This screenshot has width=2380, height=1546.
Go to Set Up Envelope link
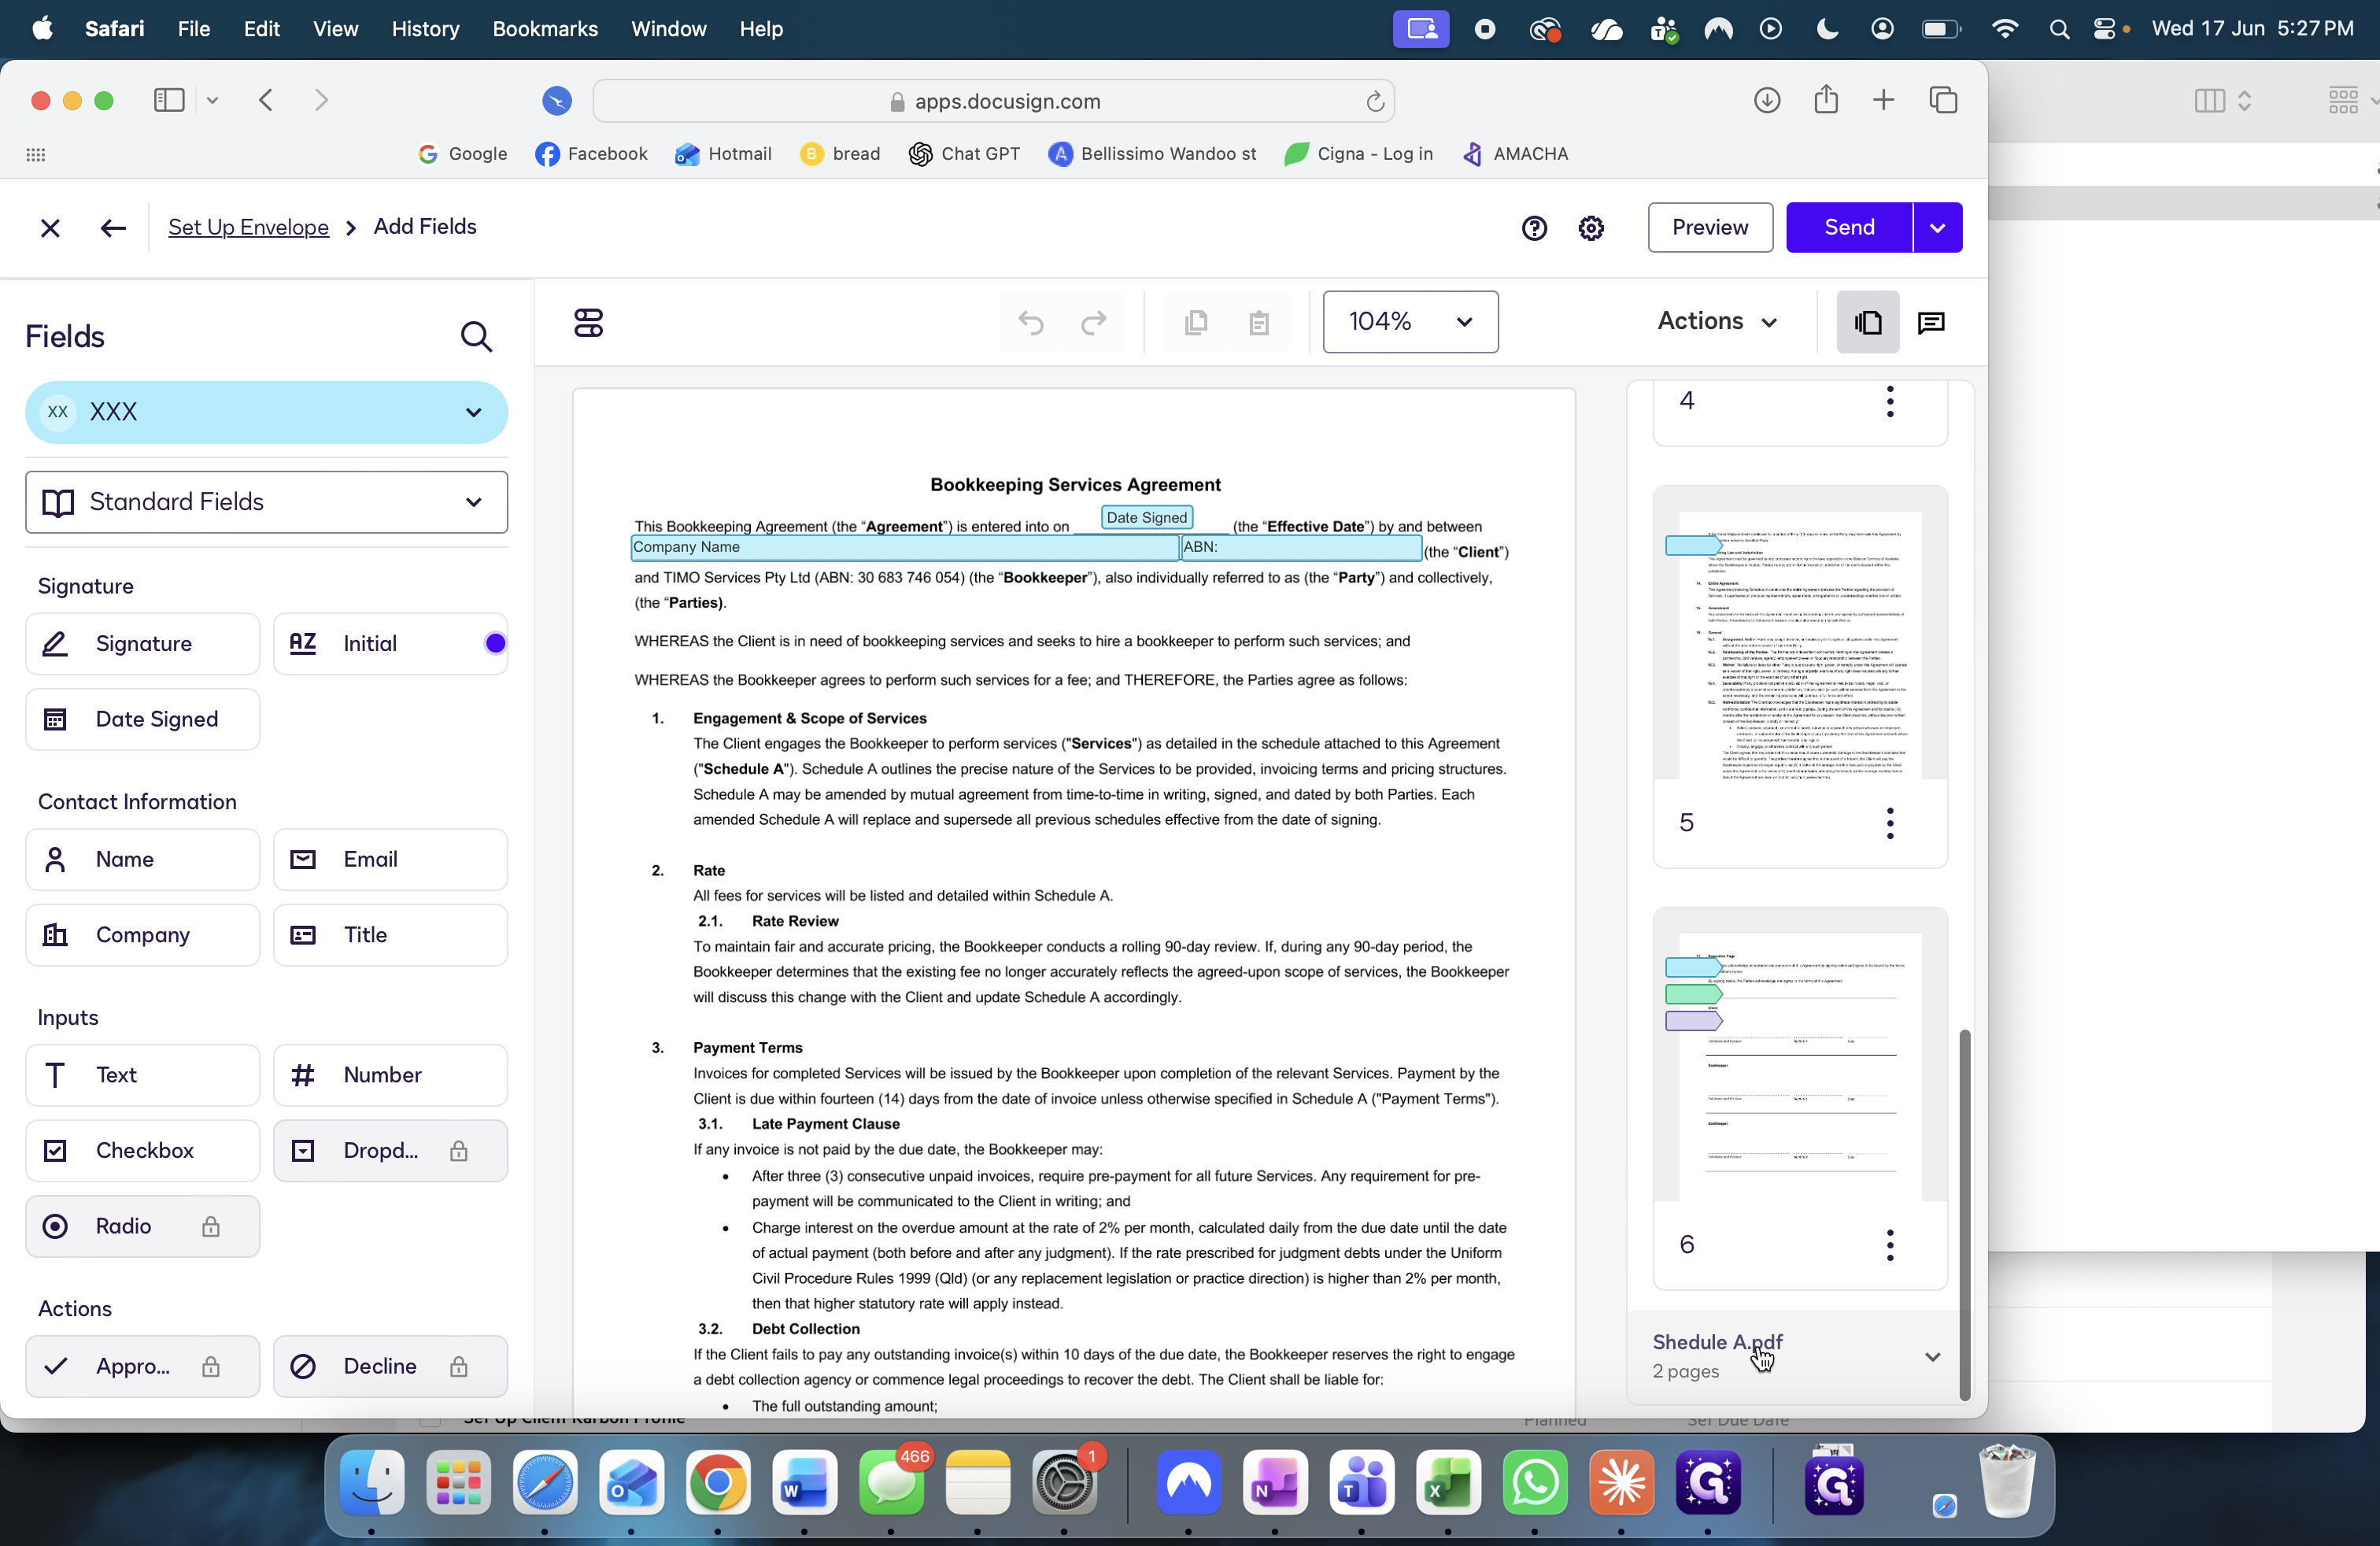click(248, 227)
